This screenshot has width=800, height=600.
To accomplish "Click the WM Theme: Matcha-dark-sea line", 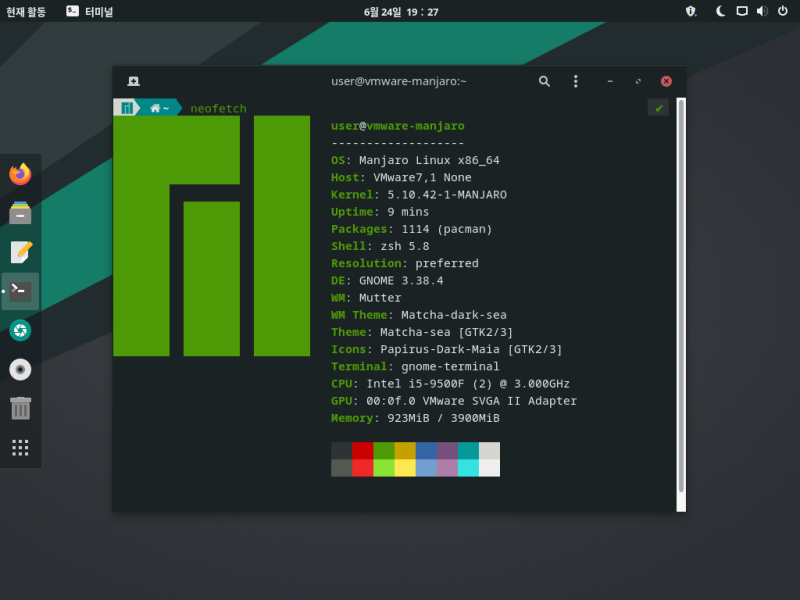I will click(419, 315).
